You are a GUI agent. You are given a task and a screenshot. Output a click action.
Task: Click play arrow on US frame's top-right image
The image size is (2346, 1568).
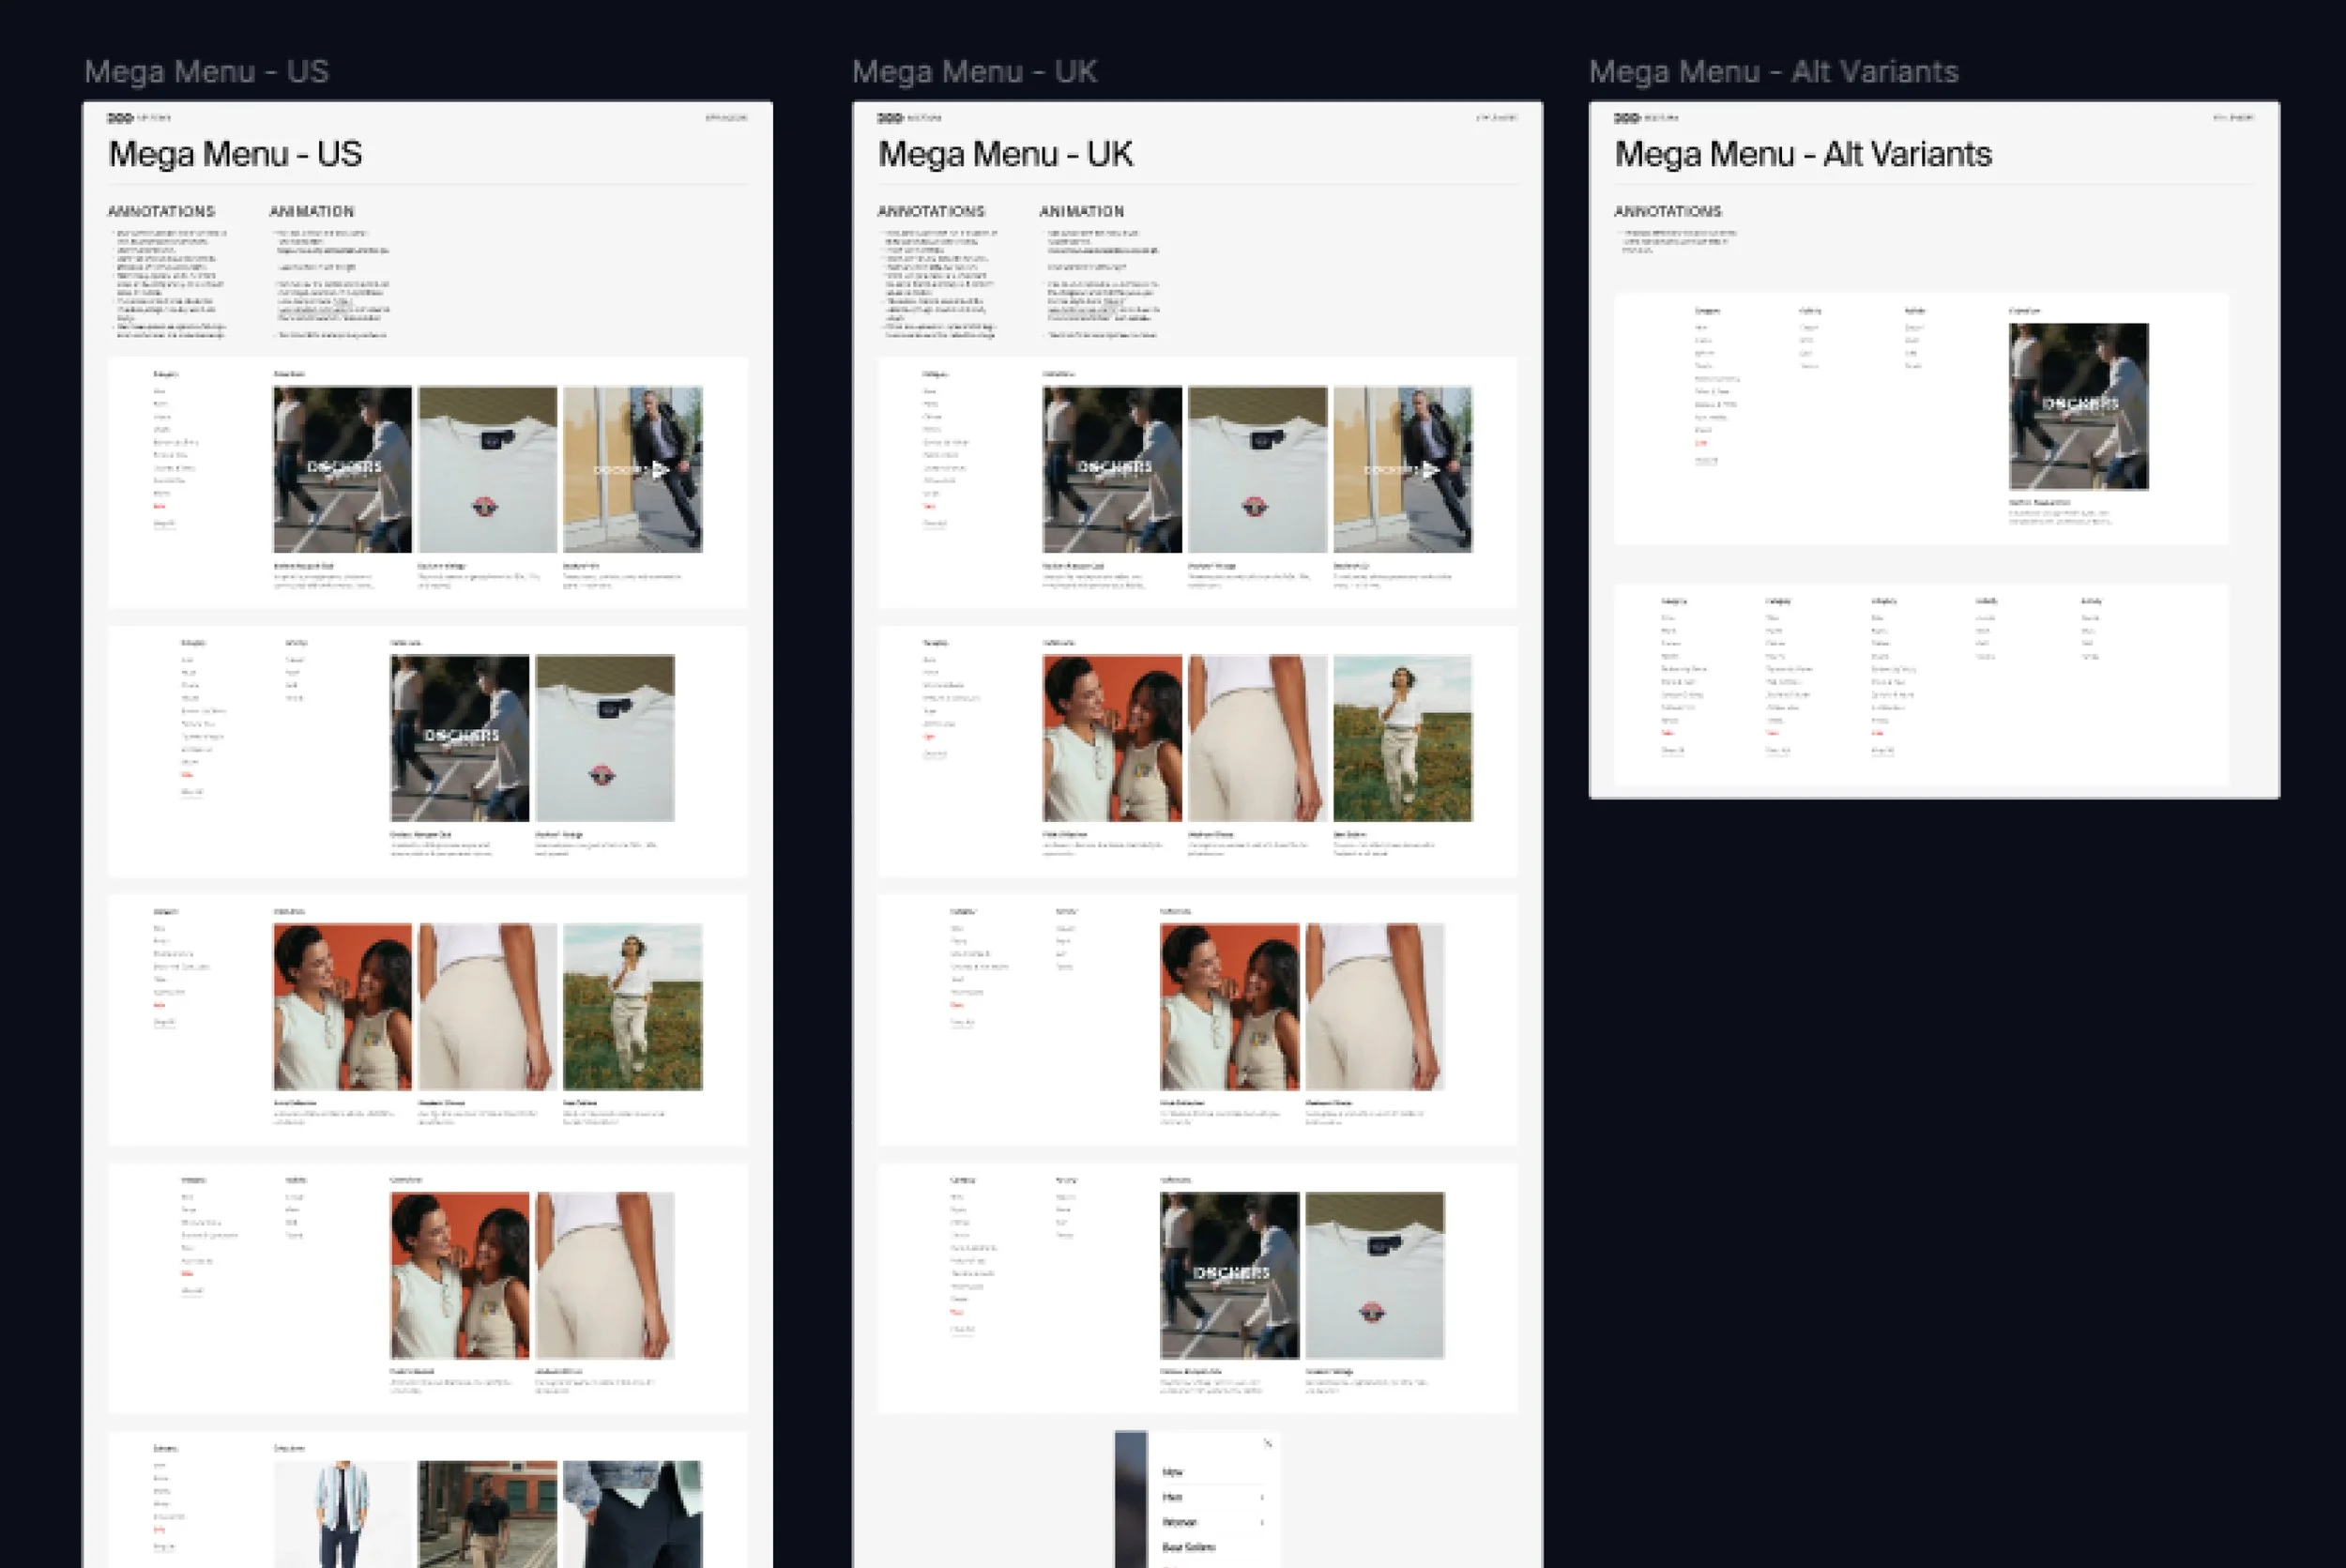(x=659, y=469)
